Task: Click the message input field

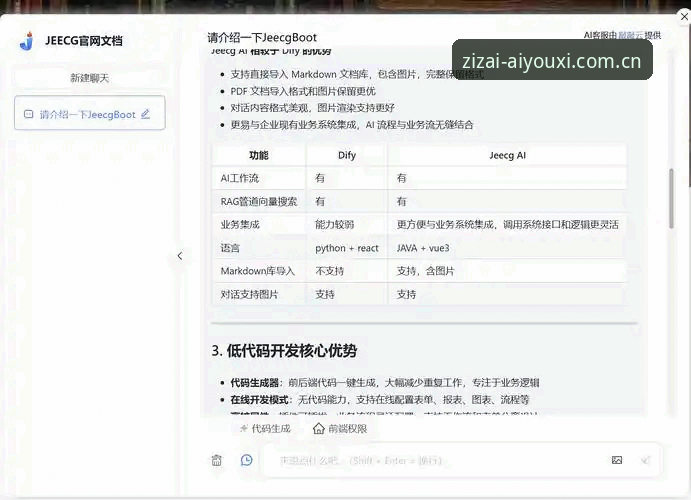Action: point(441,460)
